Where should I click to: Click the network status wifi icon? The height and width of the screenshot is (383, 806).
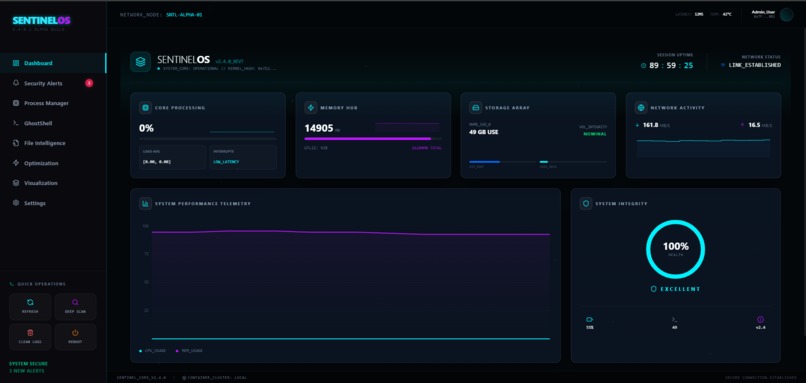pos(723,65)
